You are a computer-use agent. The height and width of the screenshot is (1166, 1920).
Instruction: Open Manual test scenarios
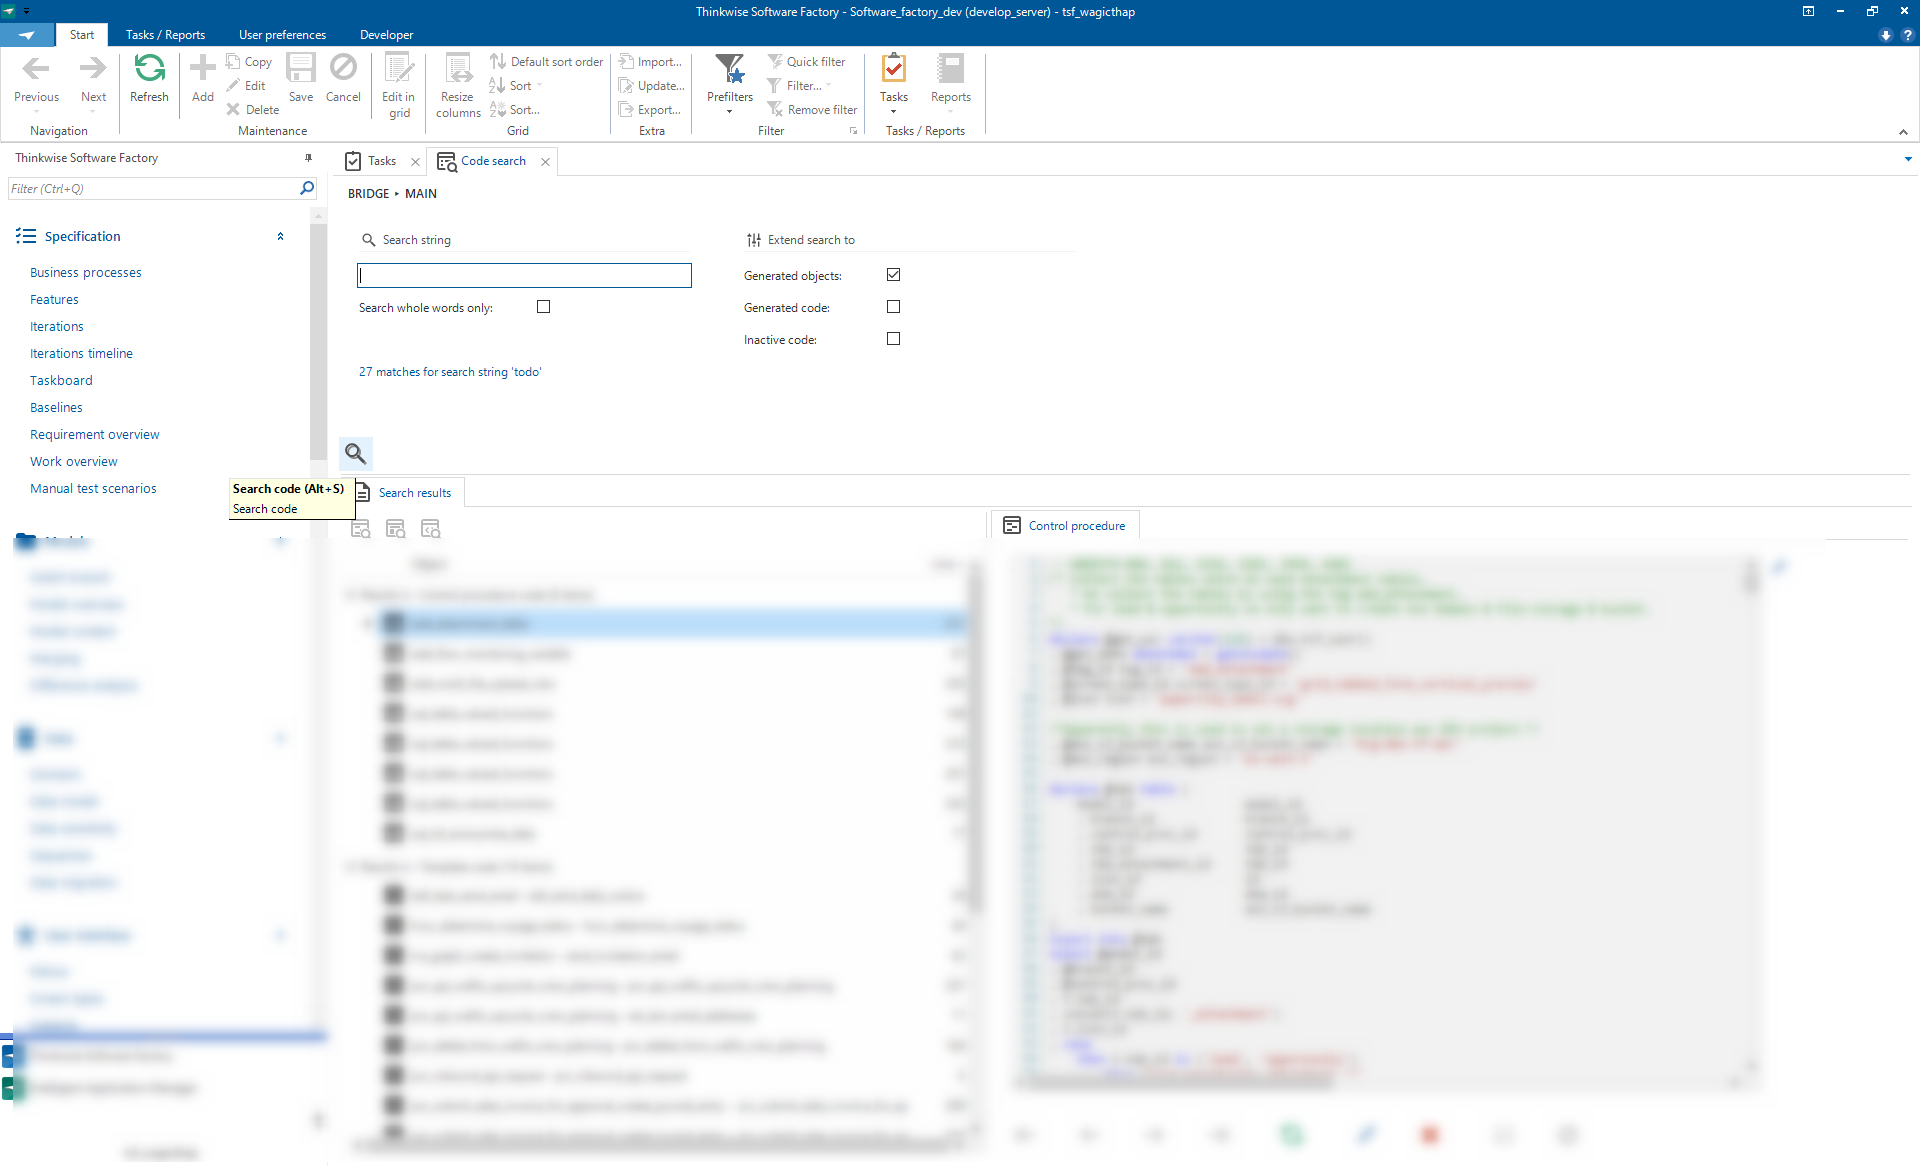click(93, 488)
